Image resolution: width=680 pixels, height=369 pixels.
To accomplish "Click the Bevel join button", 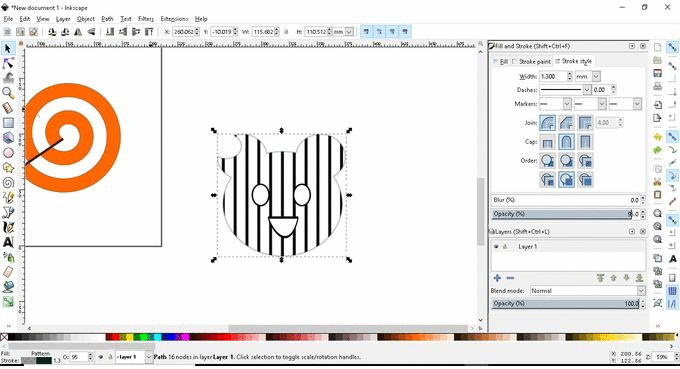I will [566, 123].
